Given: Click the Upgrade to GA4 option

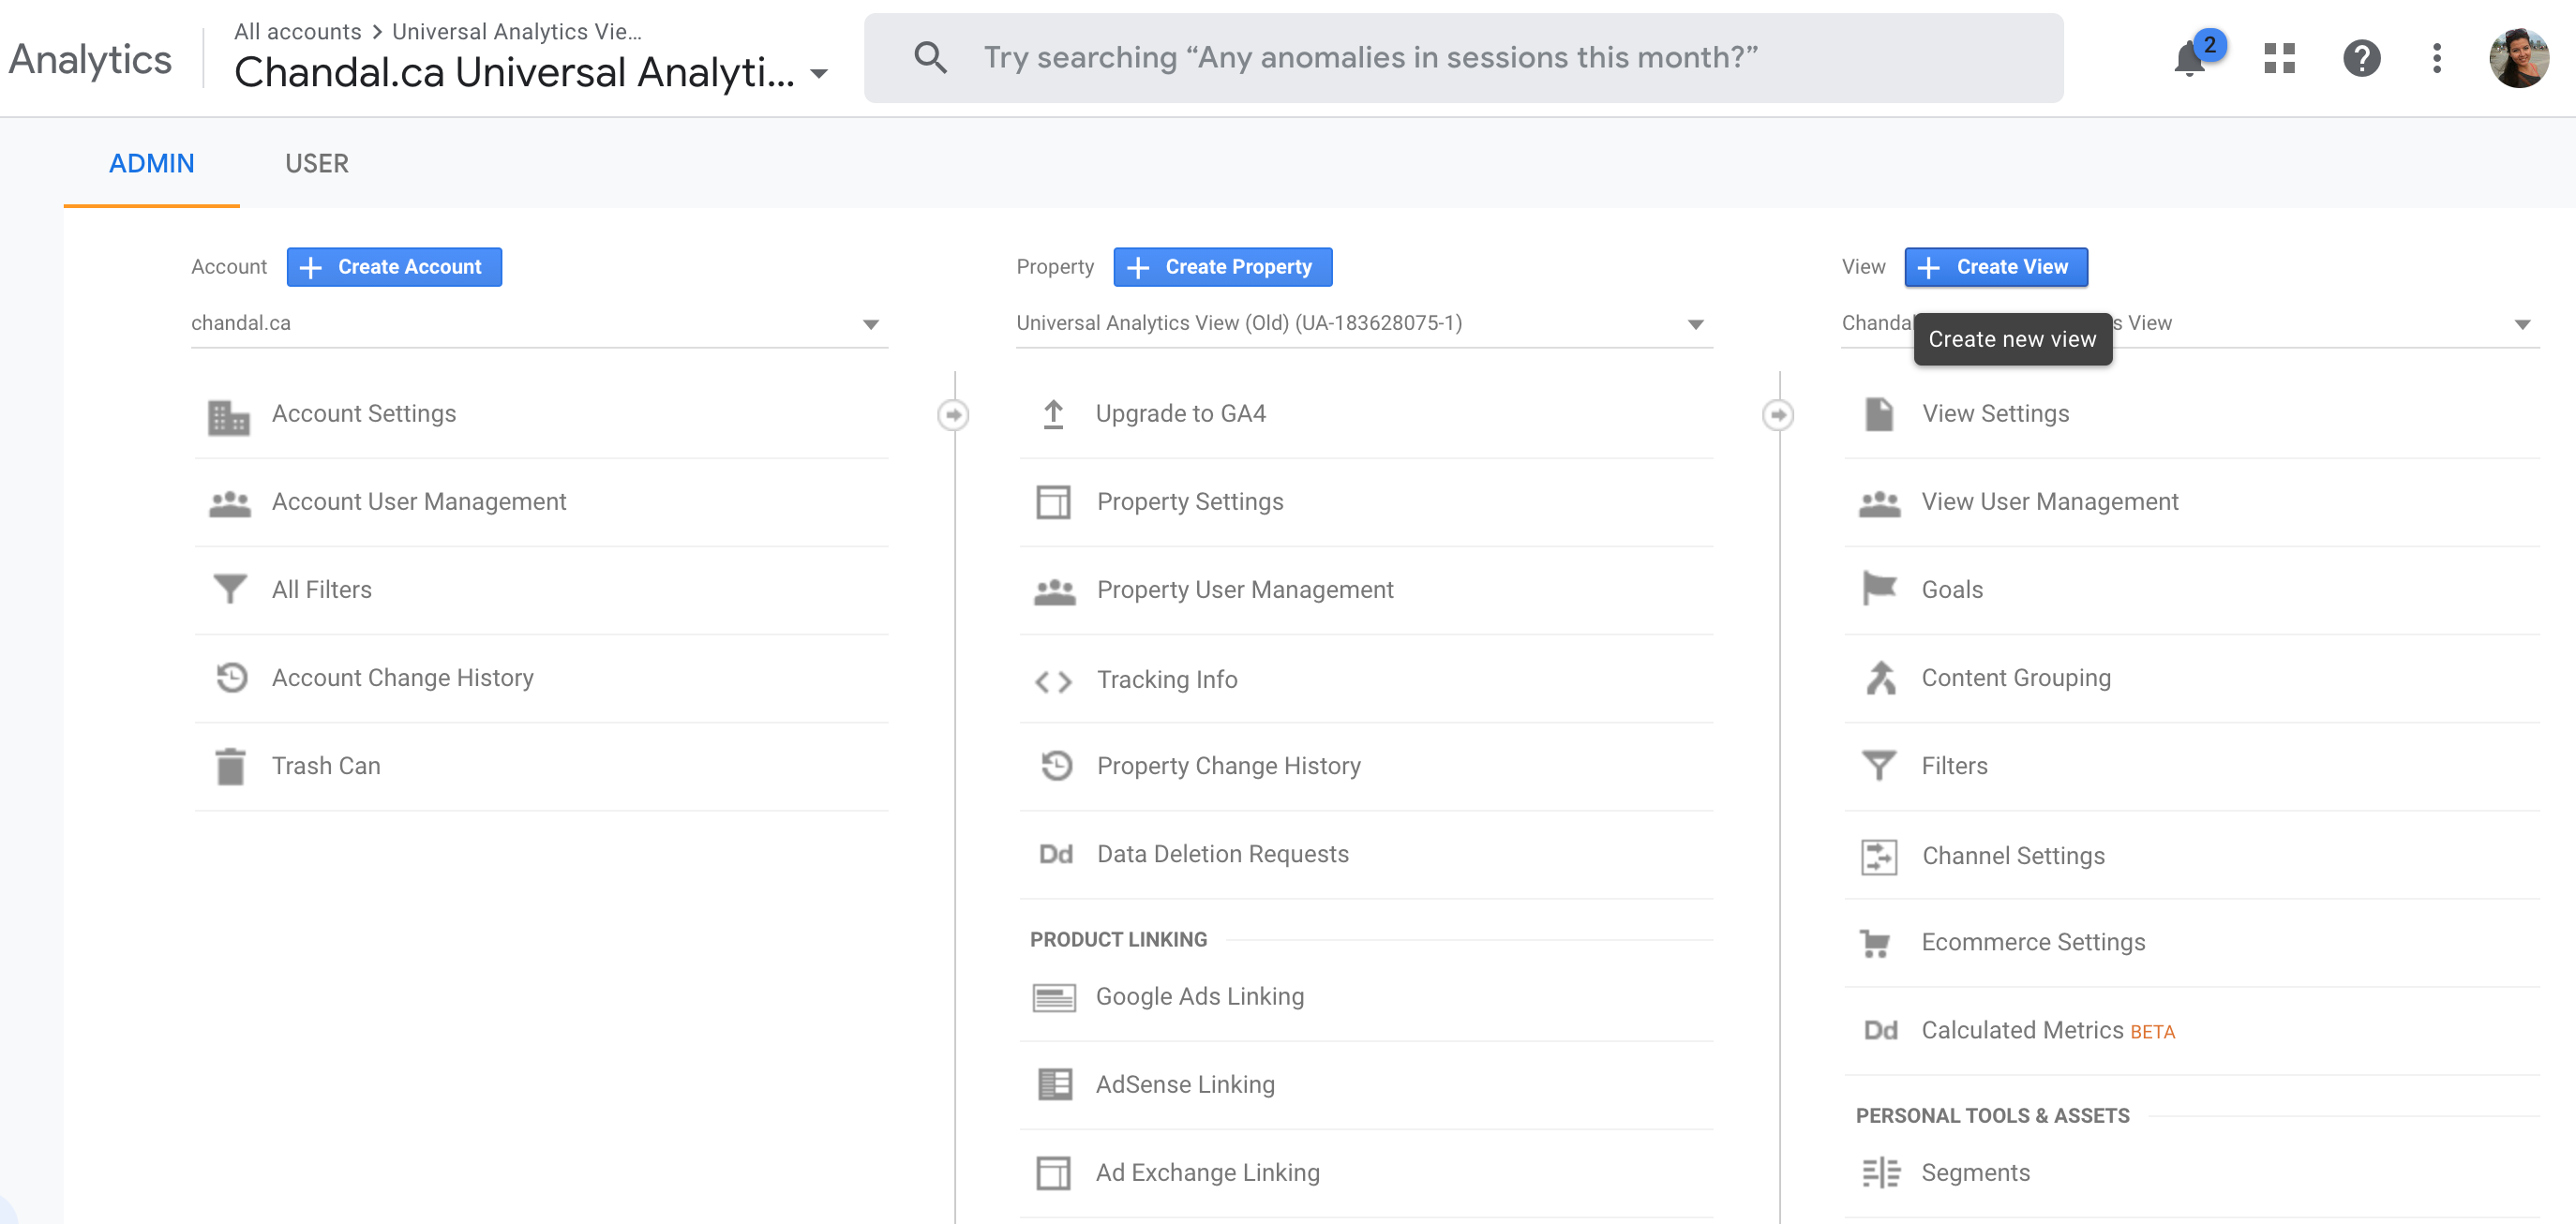Looking at the screenshot, I should pos(1181,413).
